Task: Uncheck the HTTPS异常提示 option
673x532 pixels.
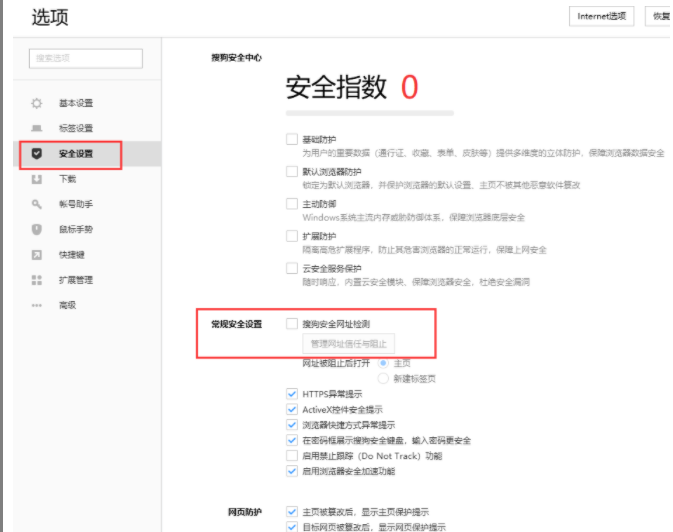Action: [292, 395]
